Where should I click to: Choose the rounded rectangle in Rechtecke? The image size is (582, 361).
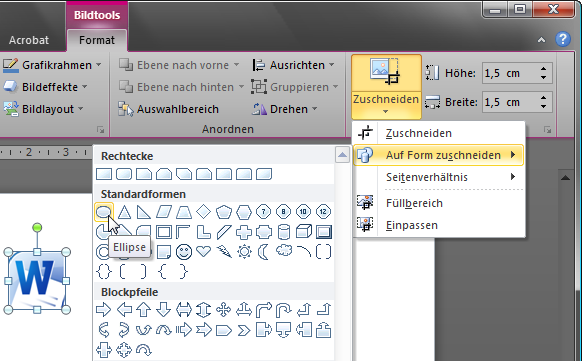tap(124, 174)
